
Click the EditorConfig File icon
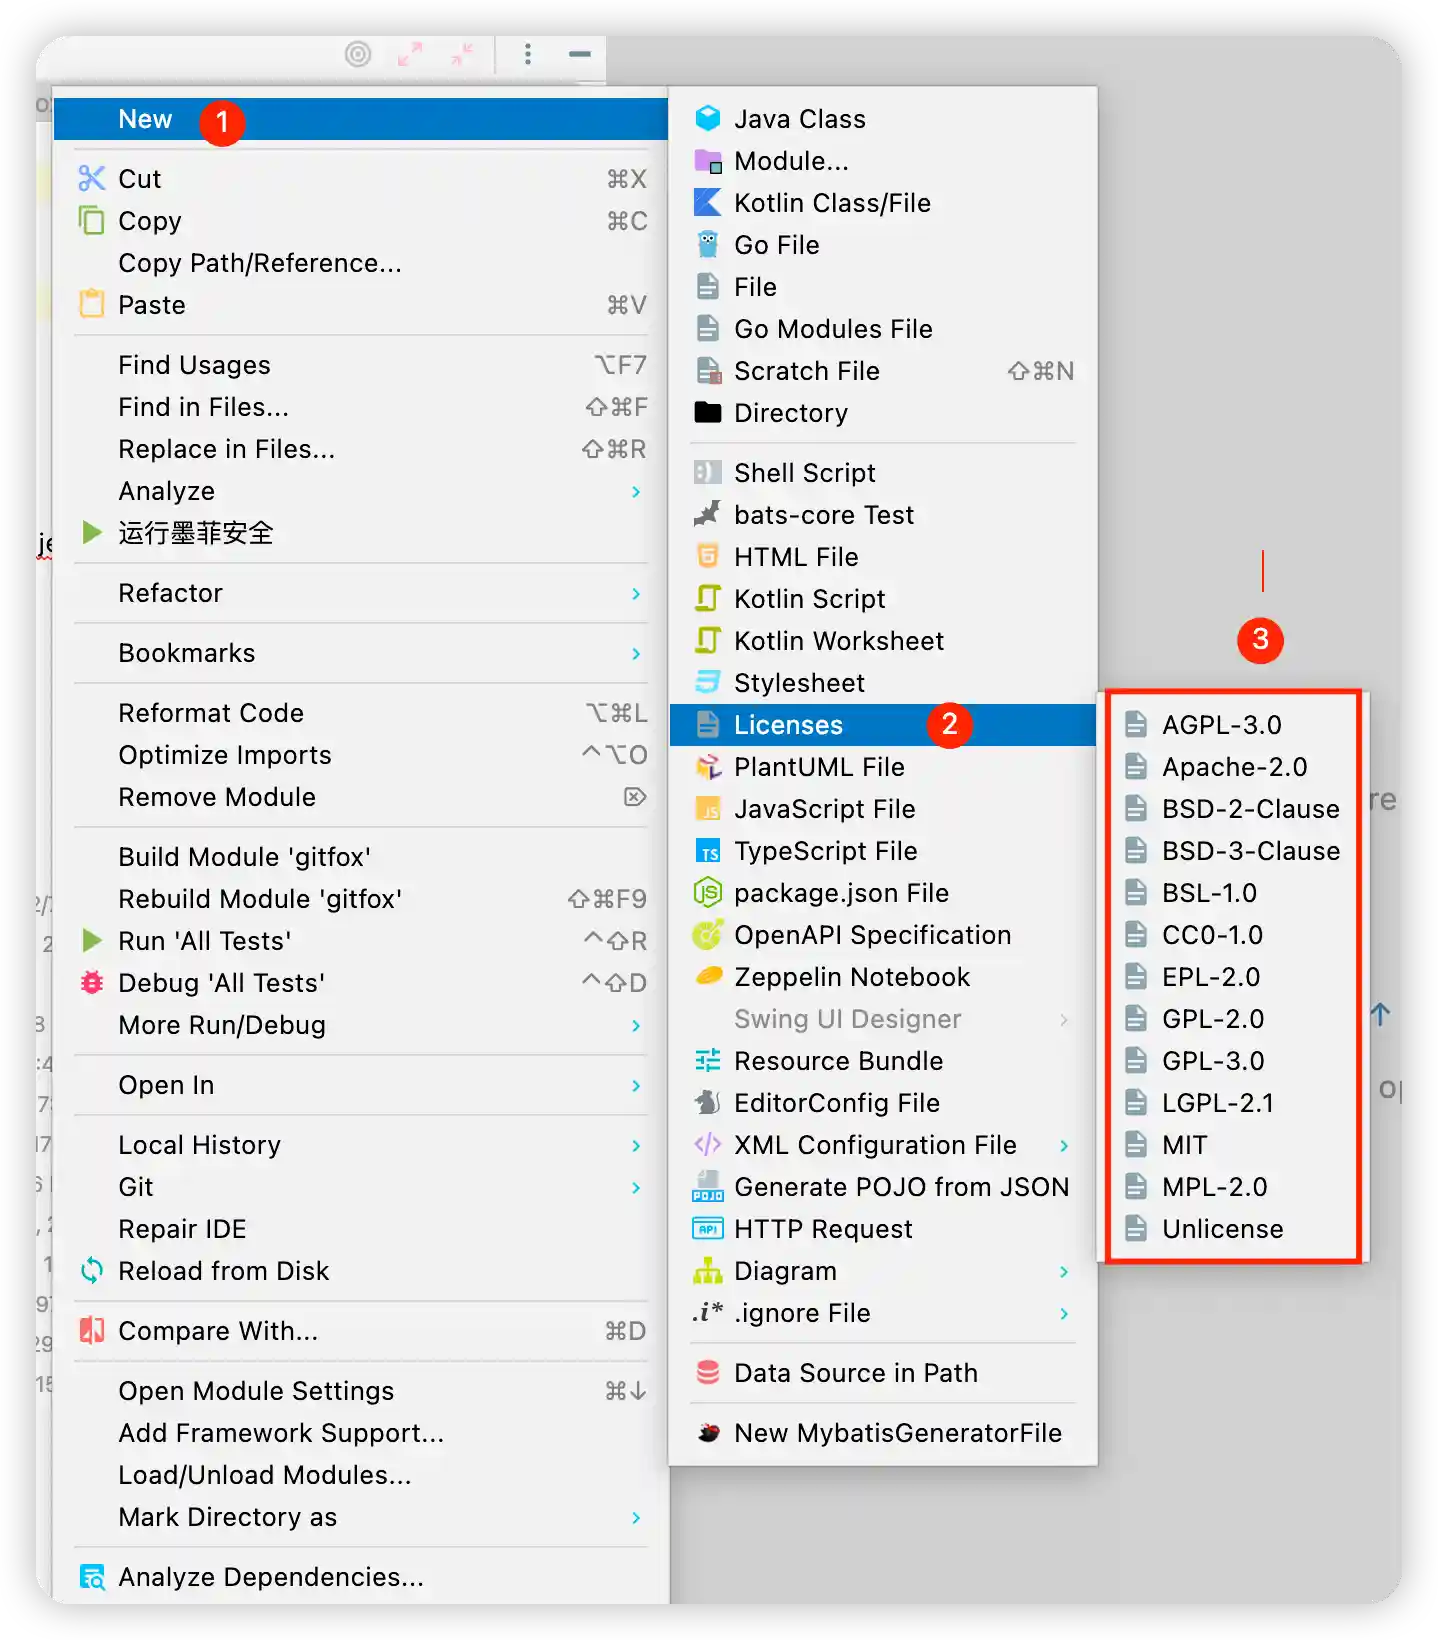point(708,1103)
